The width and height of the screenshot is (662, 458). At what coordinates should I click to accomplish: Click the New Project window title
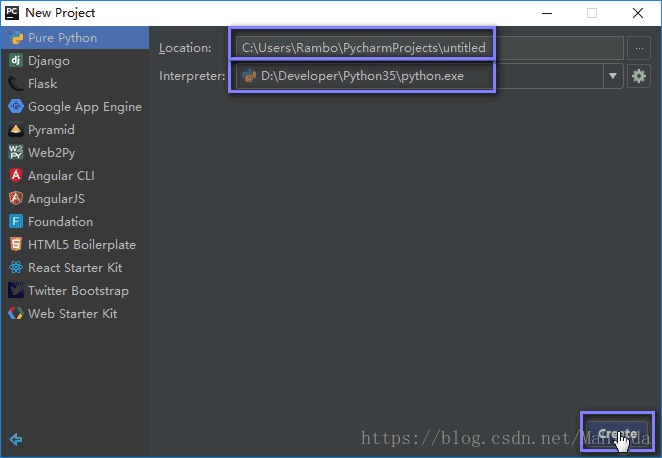[60, 13]
